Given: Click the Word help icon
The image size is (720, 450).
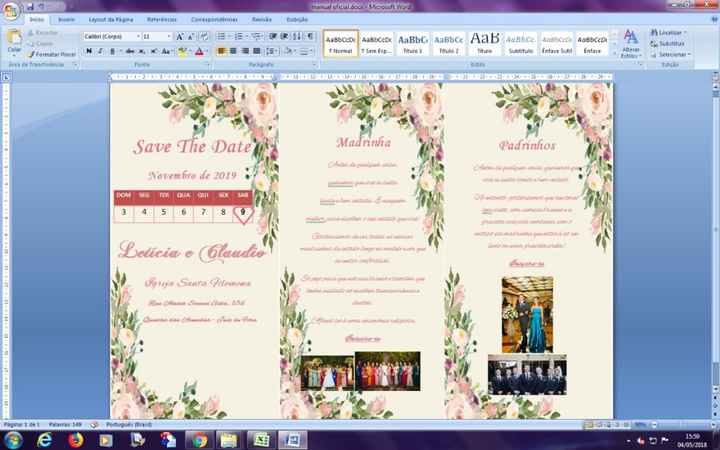Looking at the screenshot, I should [714, 19].
